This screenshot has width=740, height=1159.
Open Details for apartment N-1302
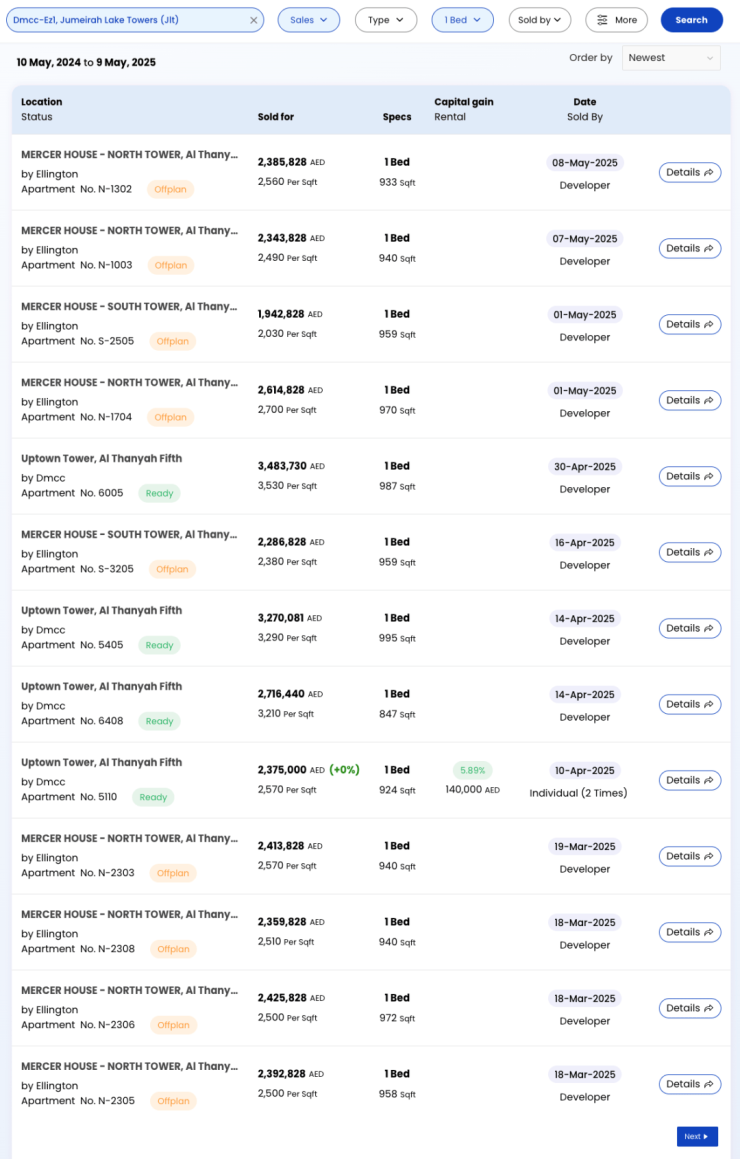click(x=689, y=172)
